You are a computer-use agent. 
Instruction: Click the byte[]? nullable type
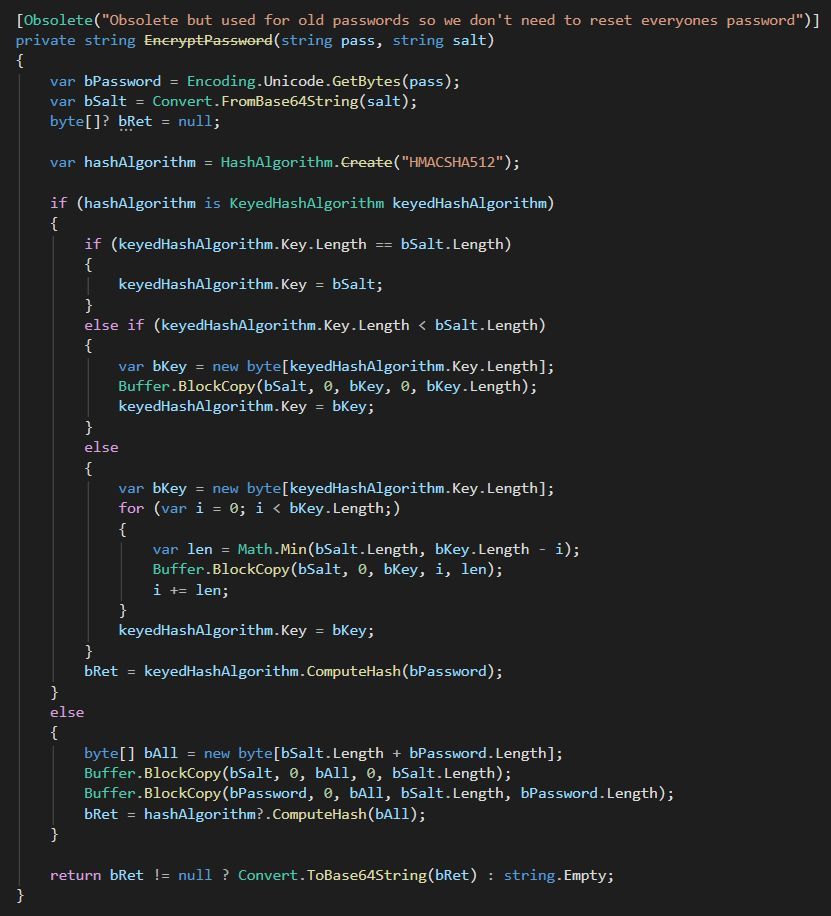click(79, 122)
